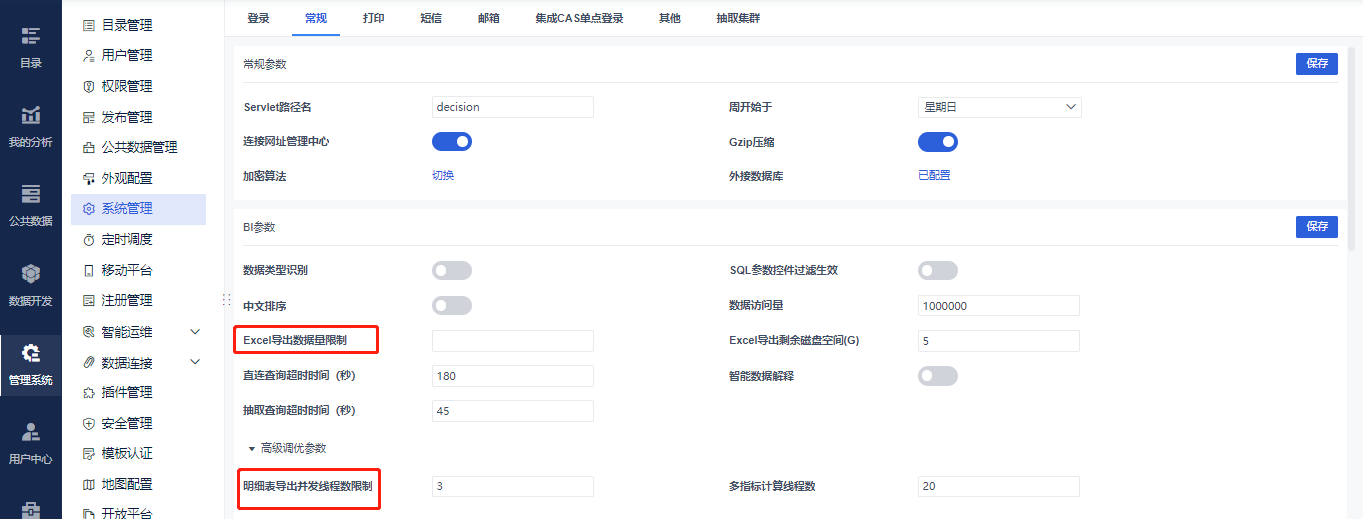Enable 数据类型识别 switch
This screenshot has width=1363, height=519.
click(451, 271)
